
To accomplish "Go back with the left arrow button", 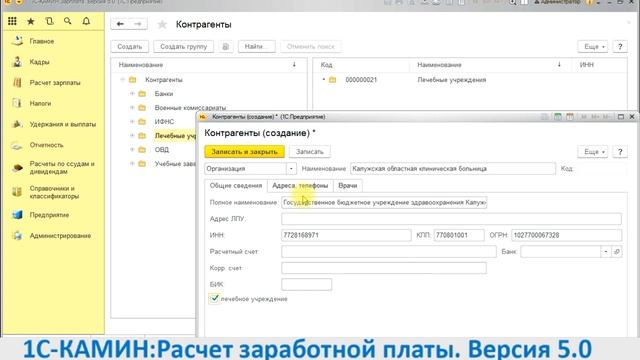I will (x=120, y=24).
